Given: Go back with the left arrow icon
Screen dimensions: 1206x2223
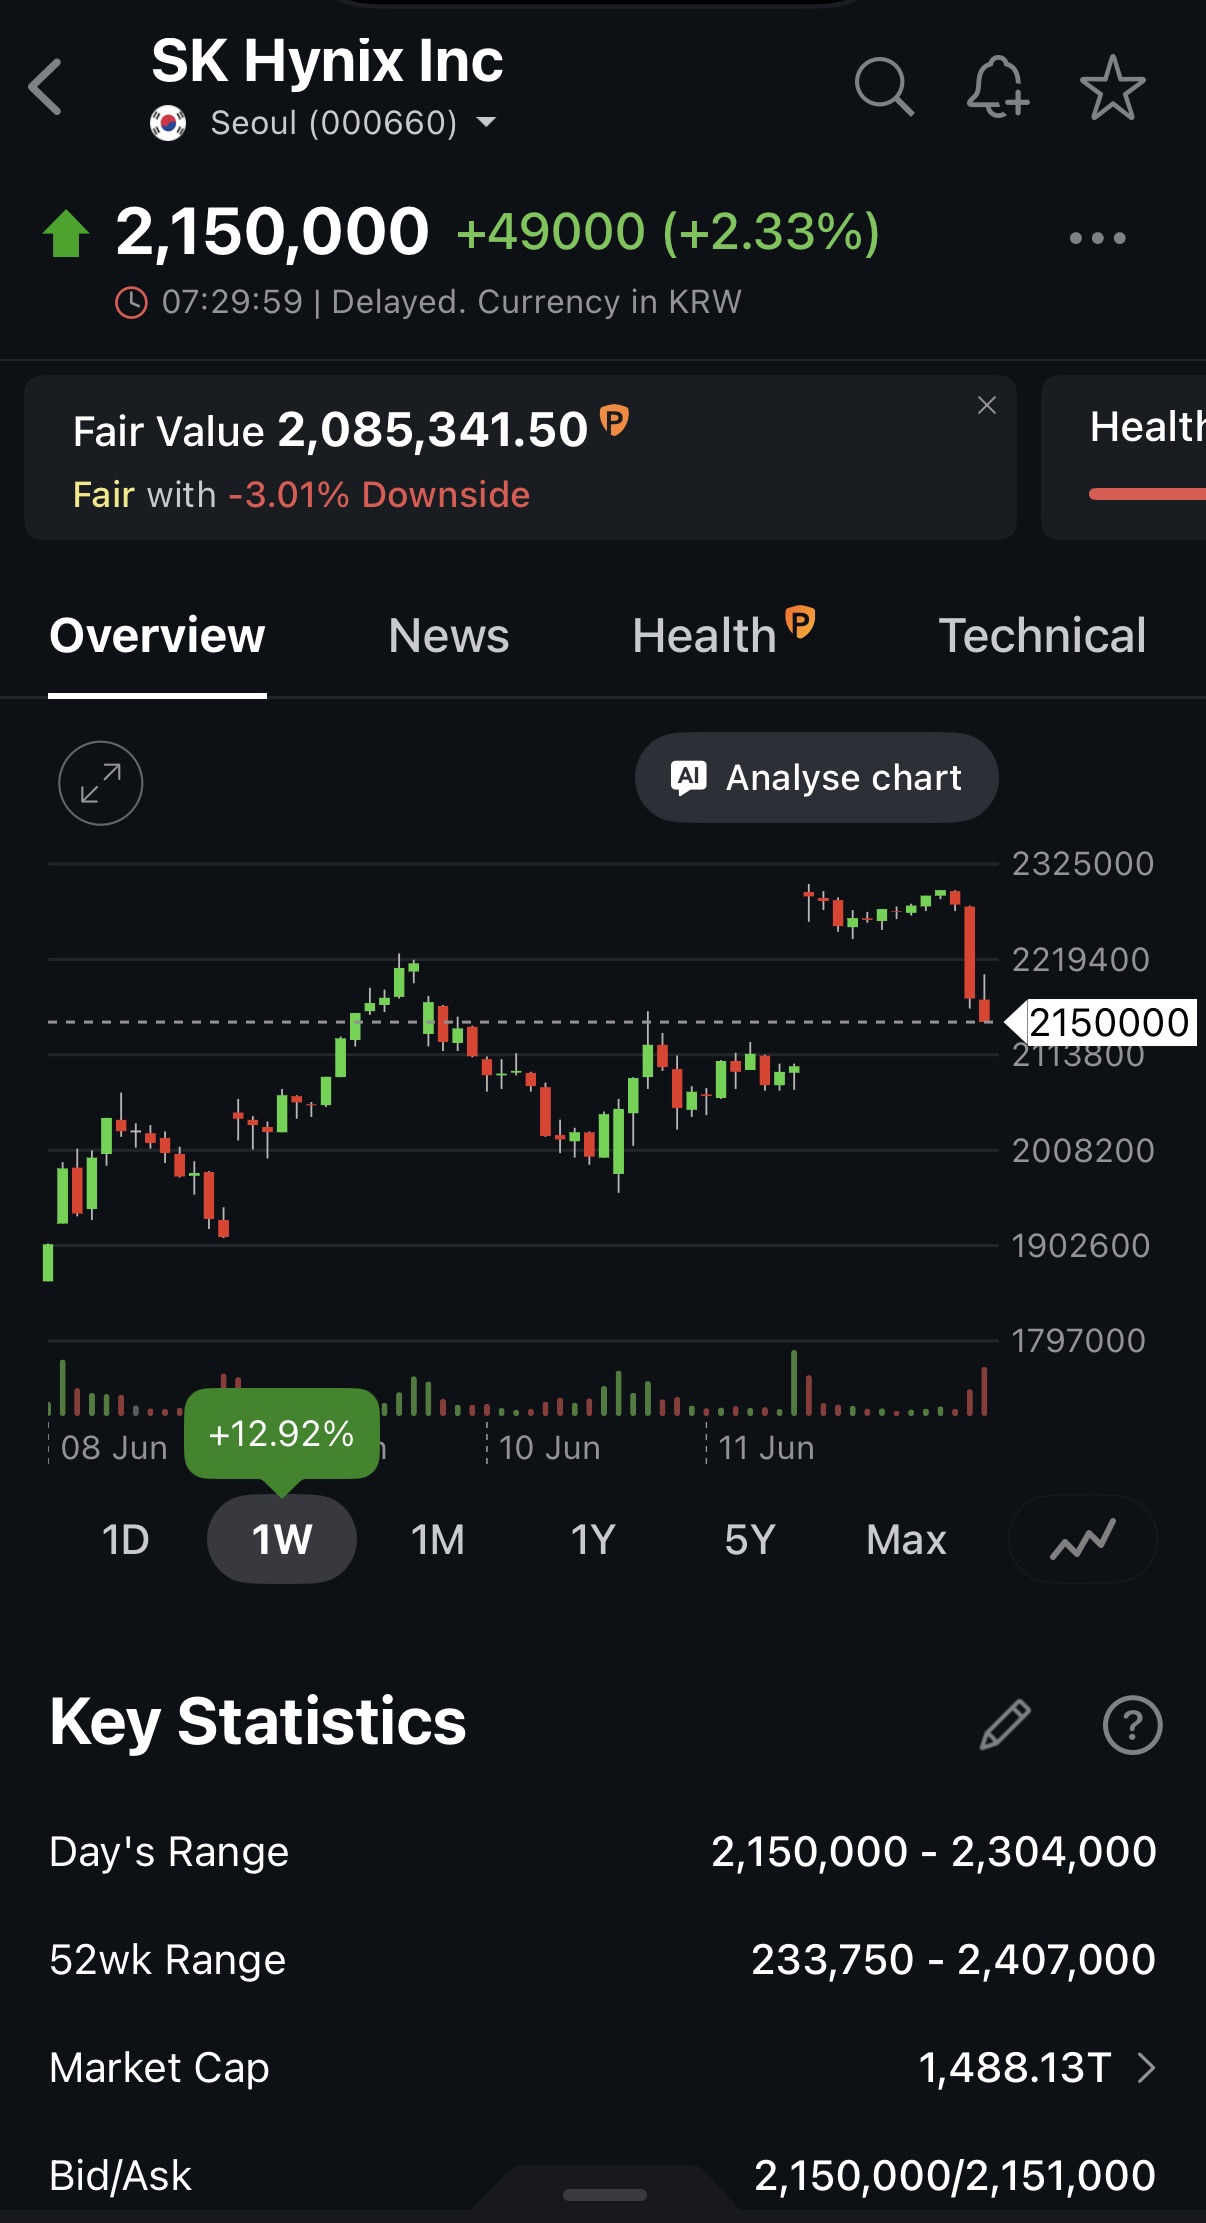Looking at the screenshot, I should coord(46,87).
